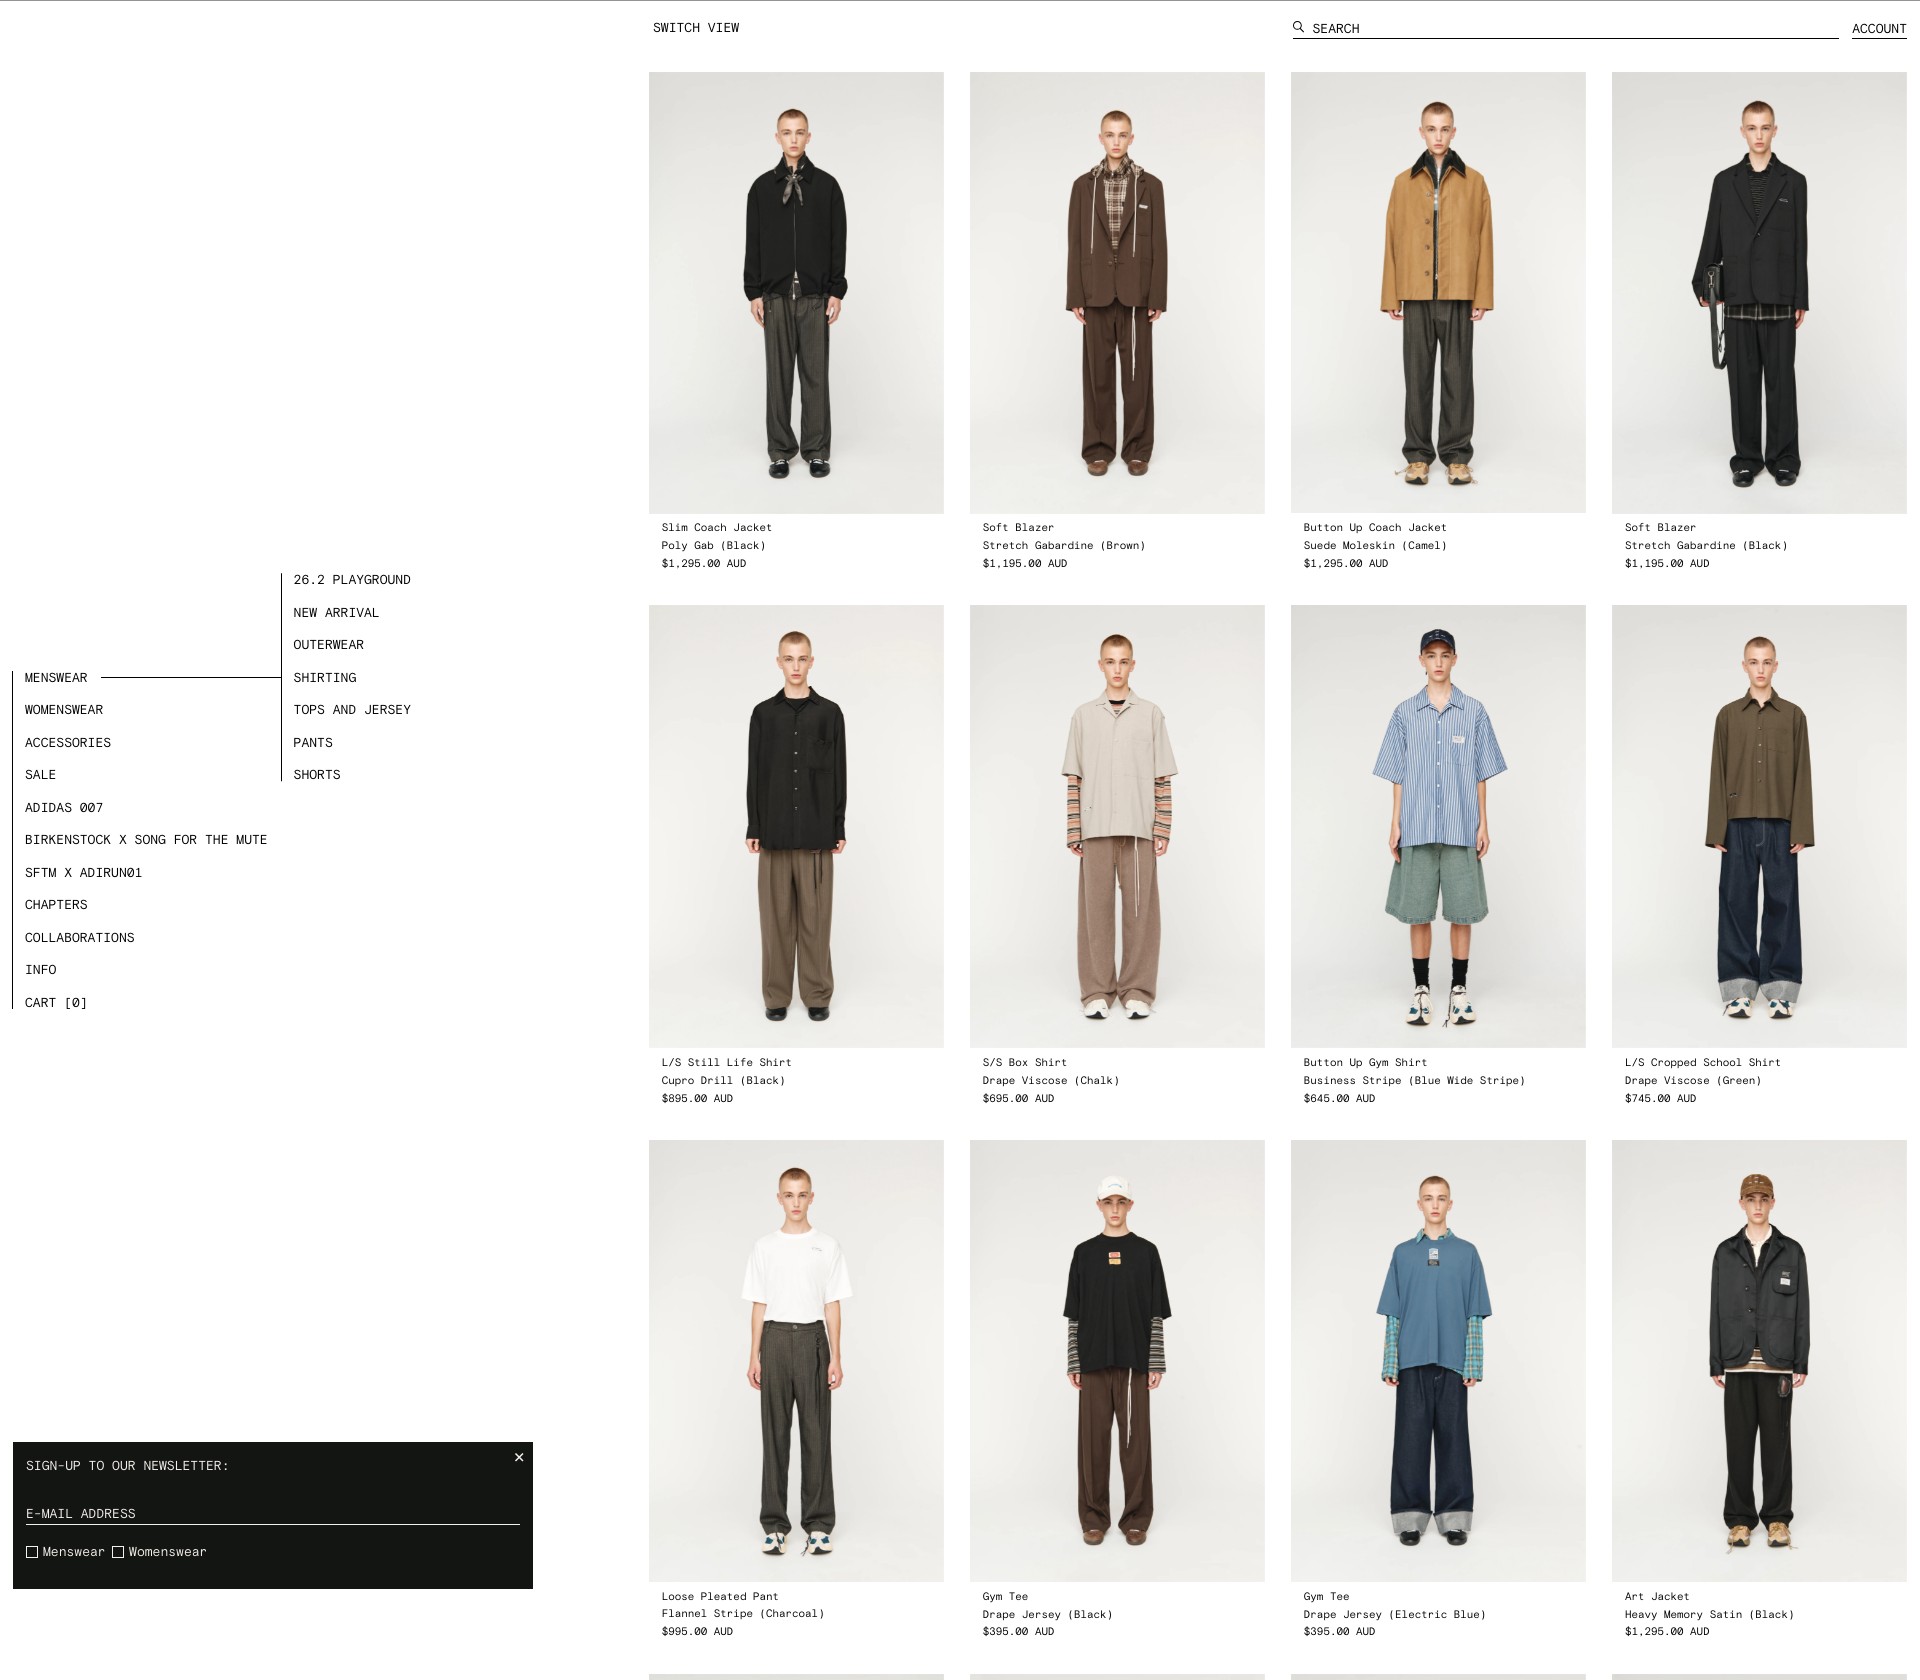The width and height of the screenshot is (1920, 1680).
Task: View the Slim Coach Jacket product image
Action: [x=796, y=293]
